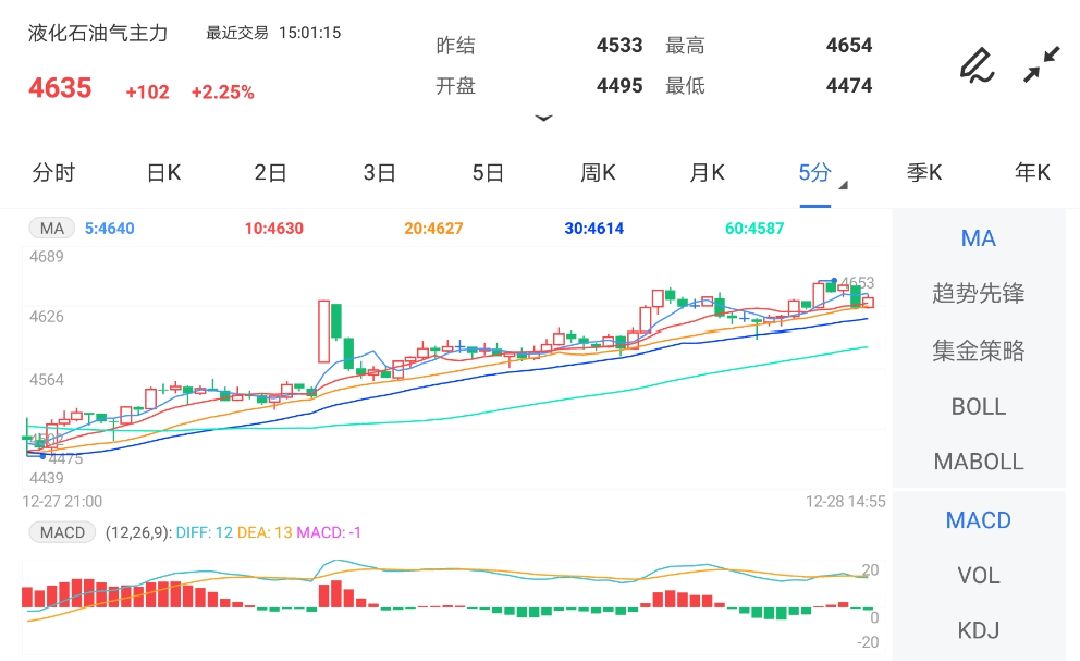Viewport: 1080px width, 661px height.
Task: Click the MA 20:4627 legend value
Action: 433,228
